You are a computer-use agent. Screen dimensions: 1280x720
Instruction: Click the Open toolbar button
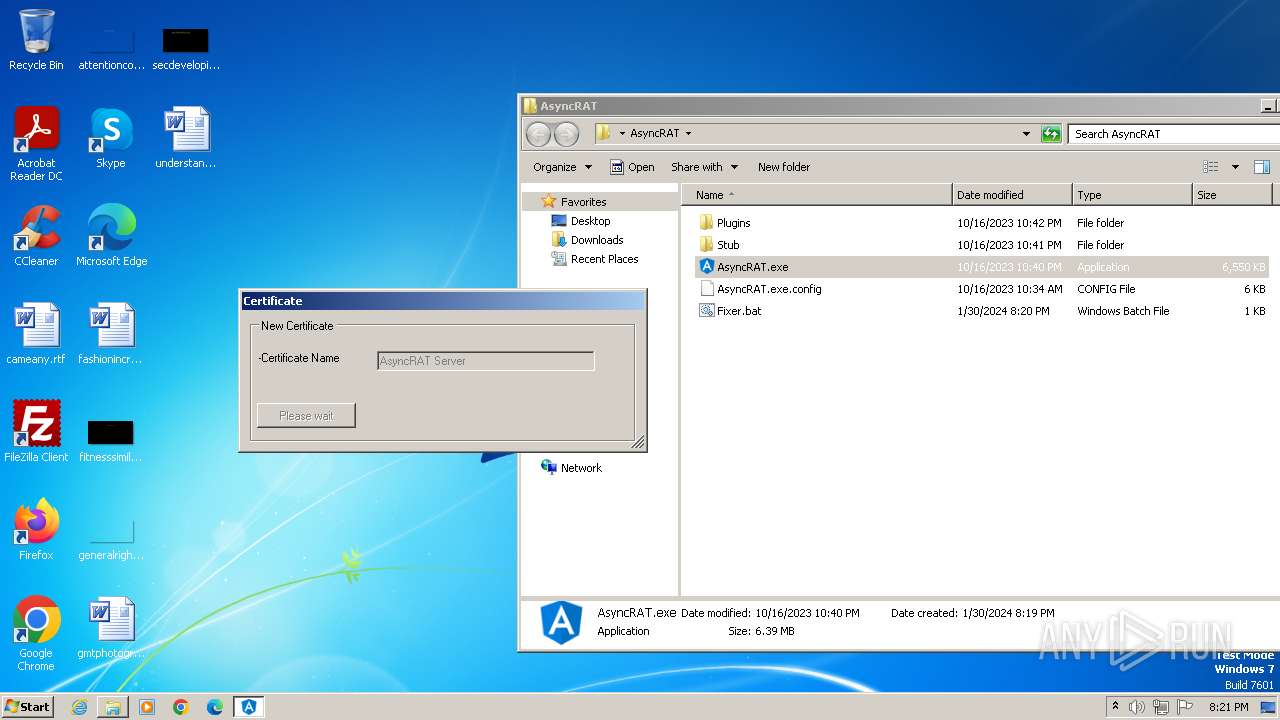pos(632,167)
